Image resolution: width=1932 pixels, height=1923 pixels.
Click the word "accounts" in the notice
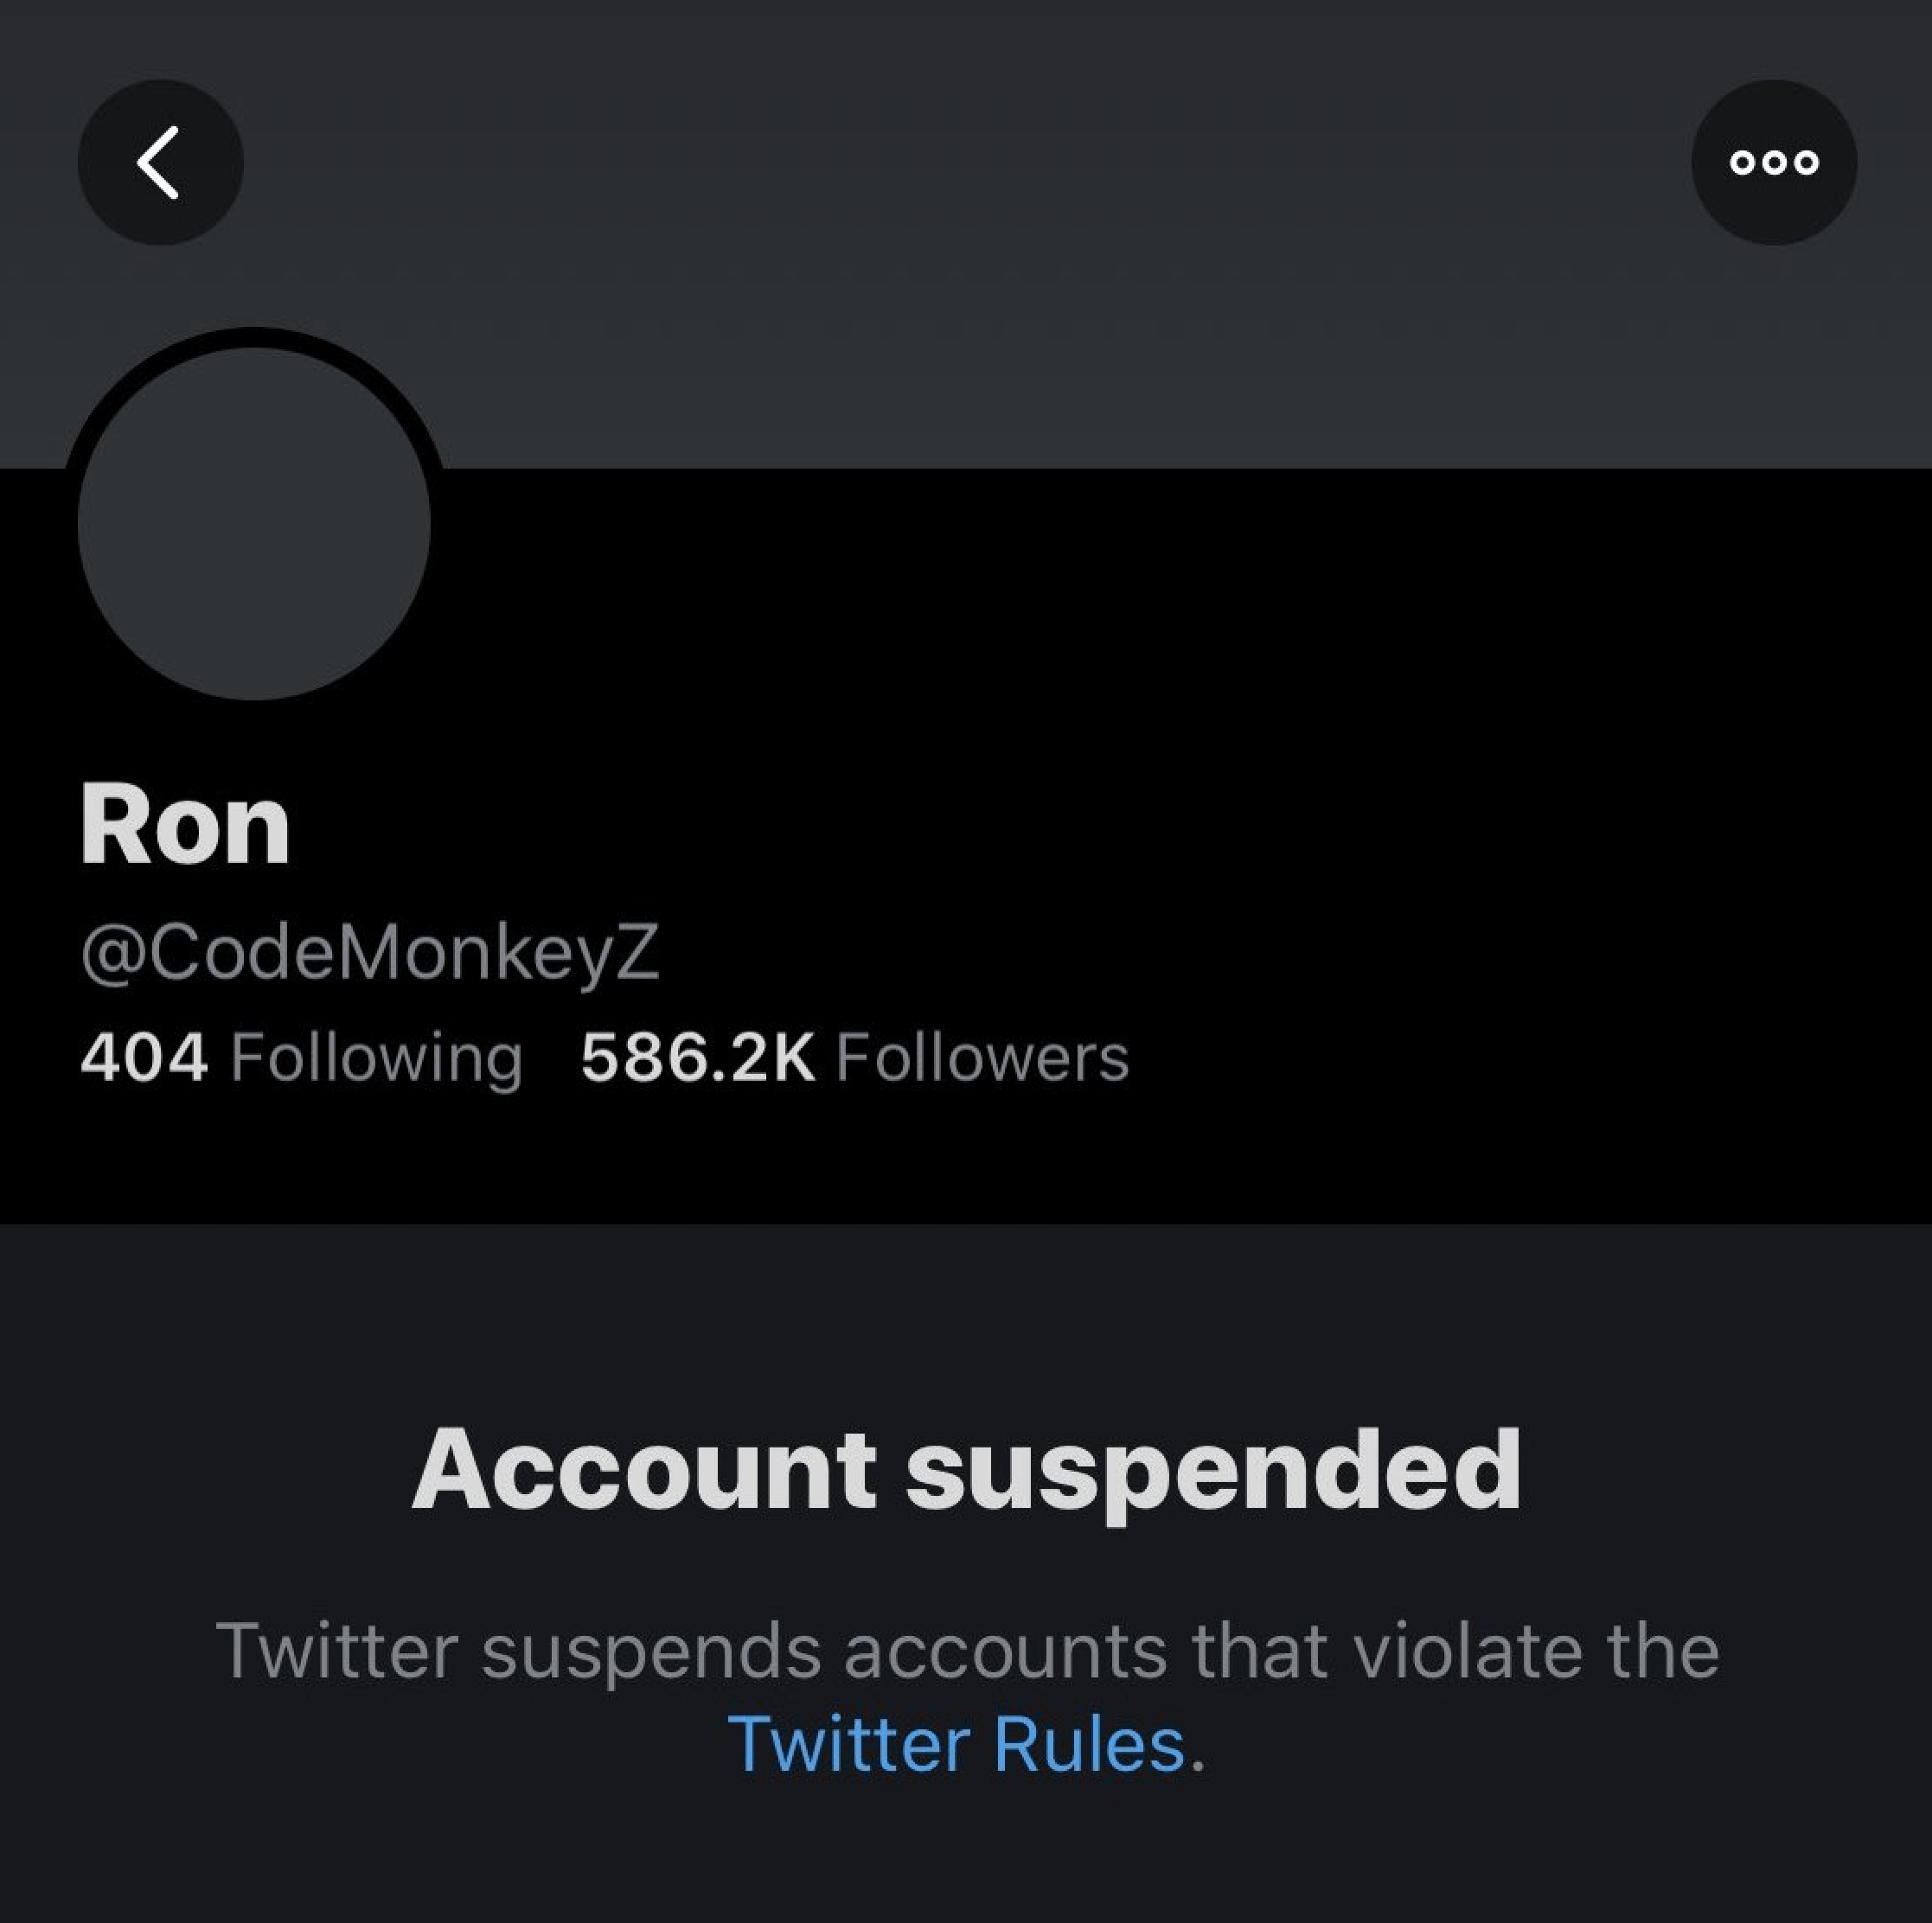coord(1005,1651)
